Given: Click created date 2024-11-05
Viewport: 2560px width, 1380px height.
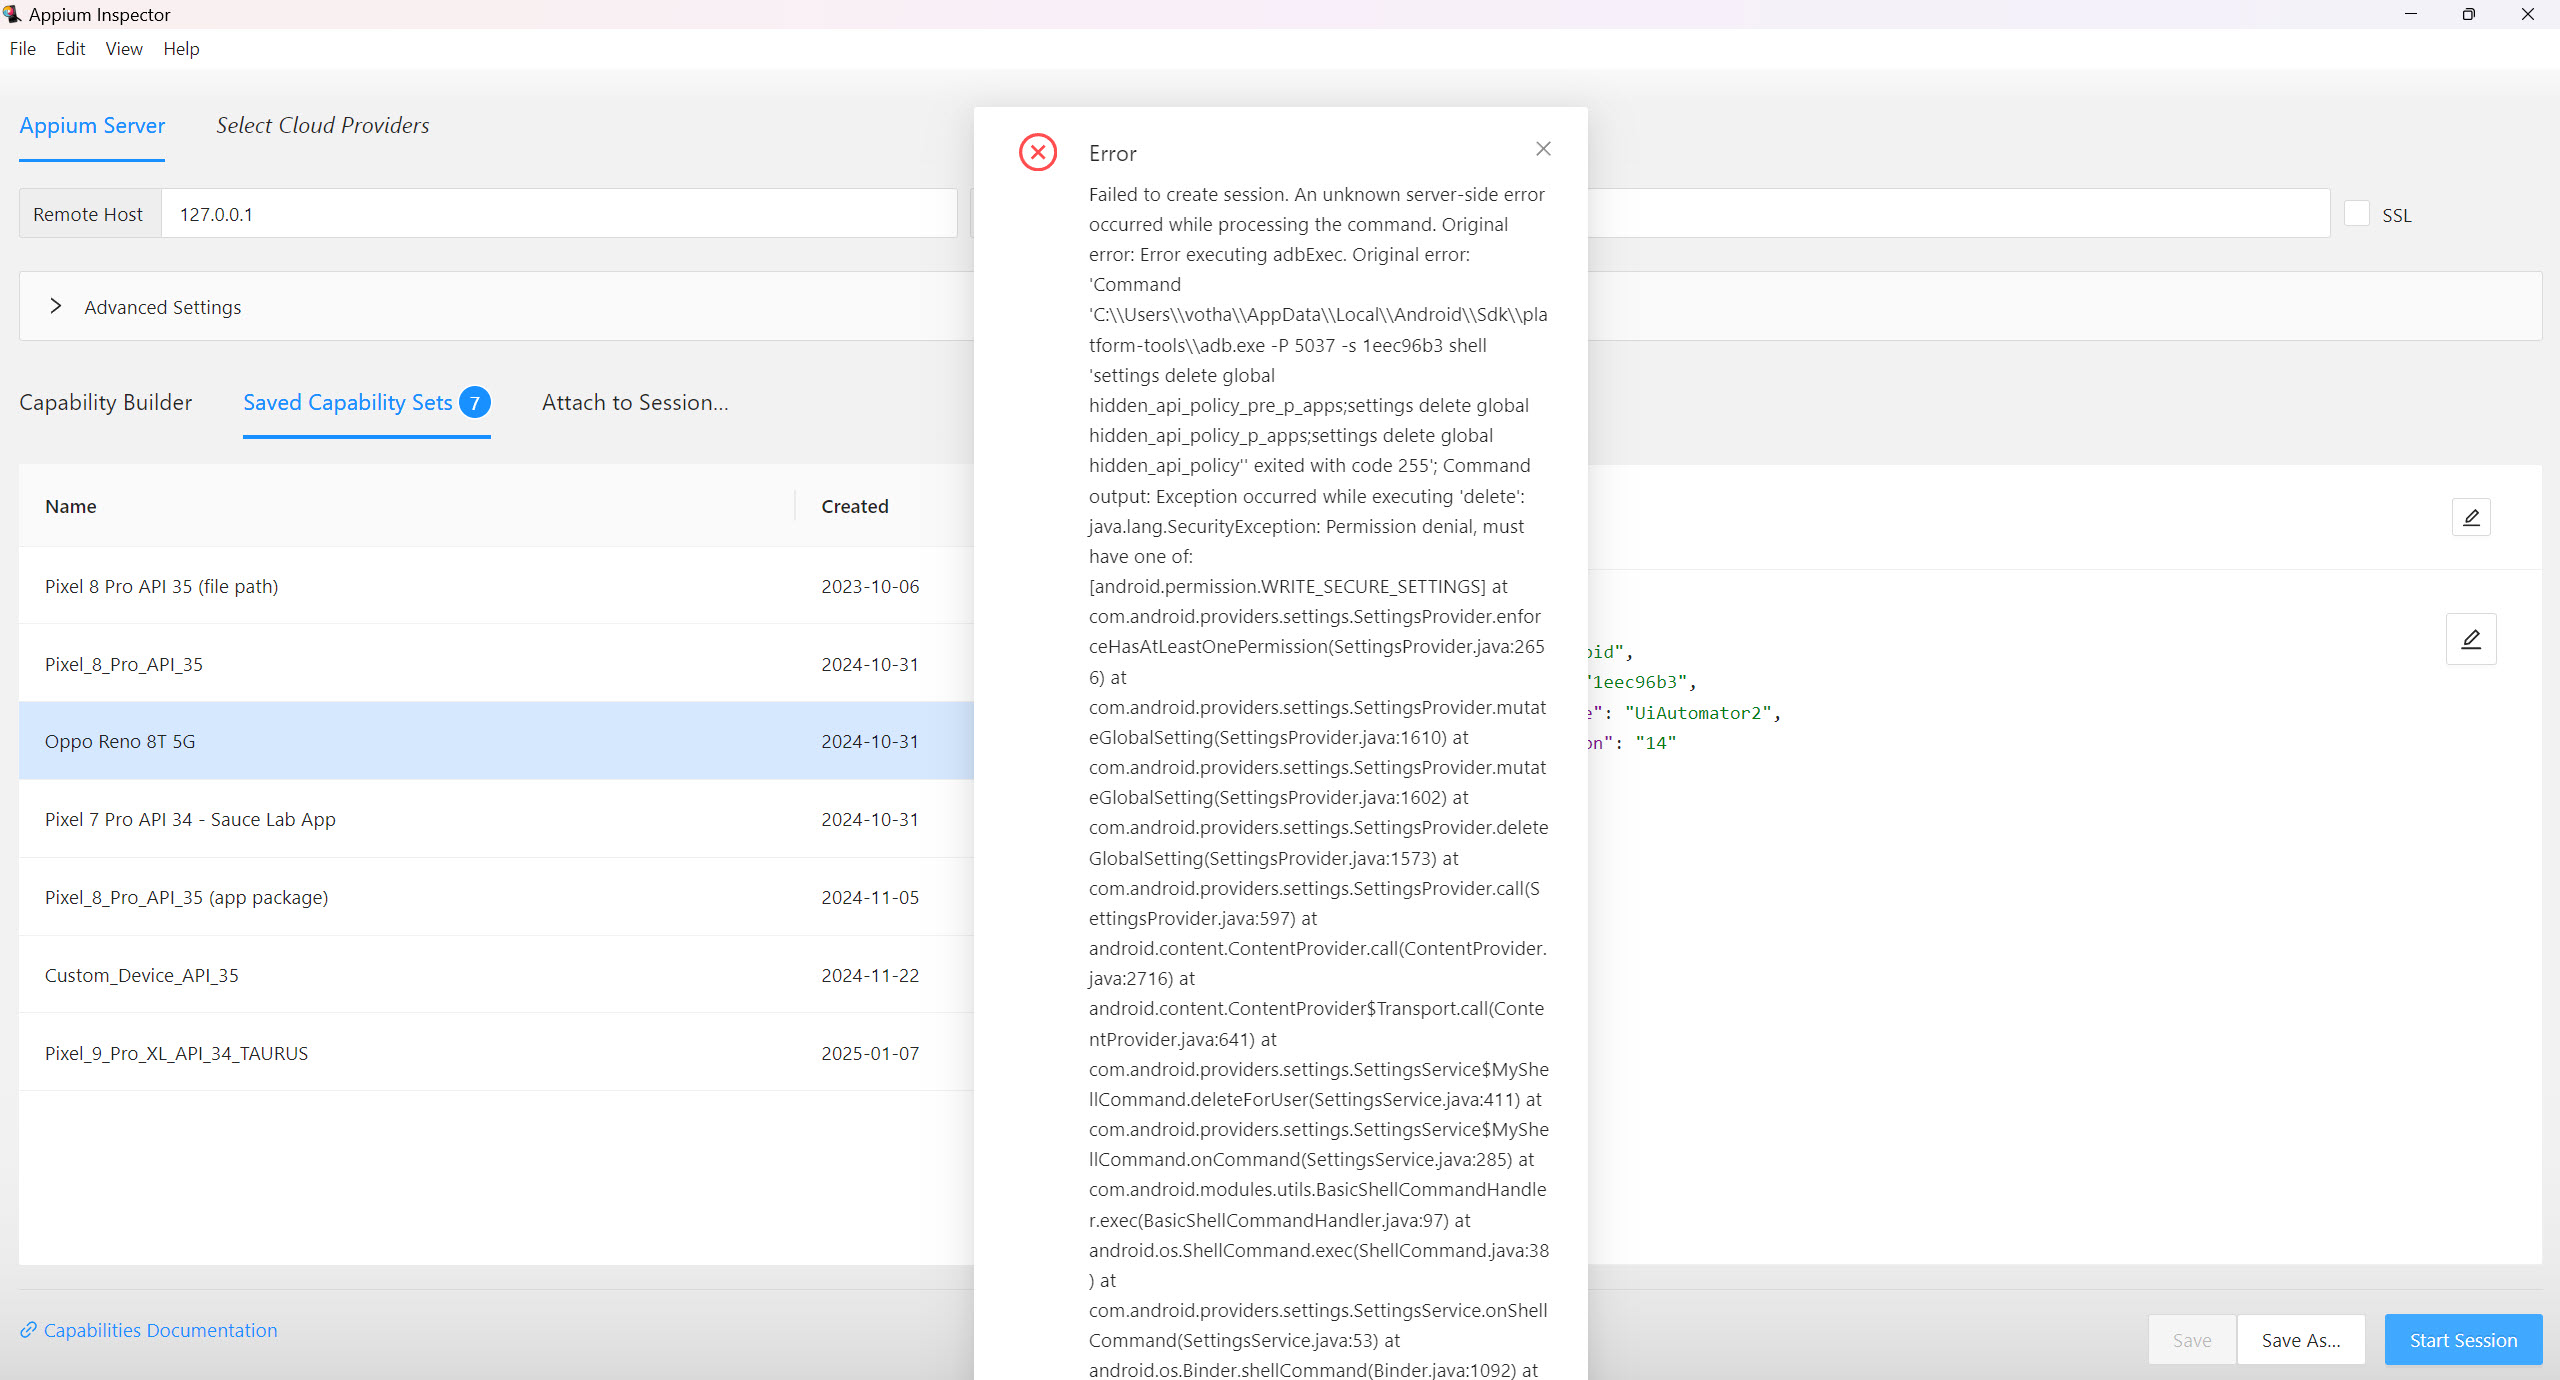Looking at the screenshot, I should tap(870, 897).
